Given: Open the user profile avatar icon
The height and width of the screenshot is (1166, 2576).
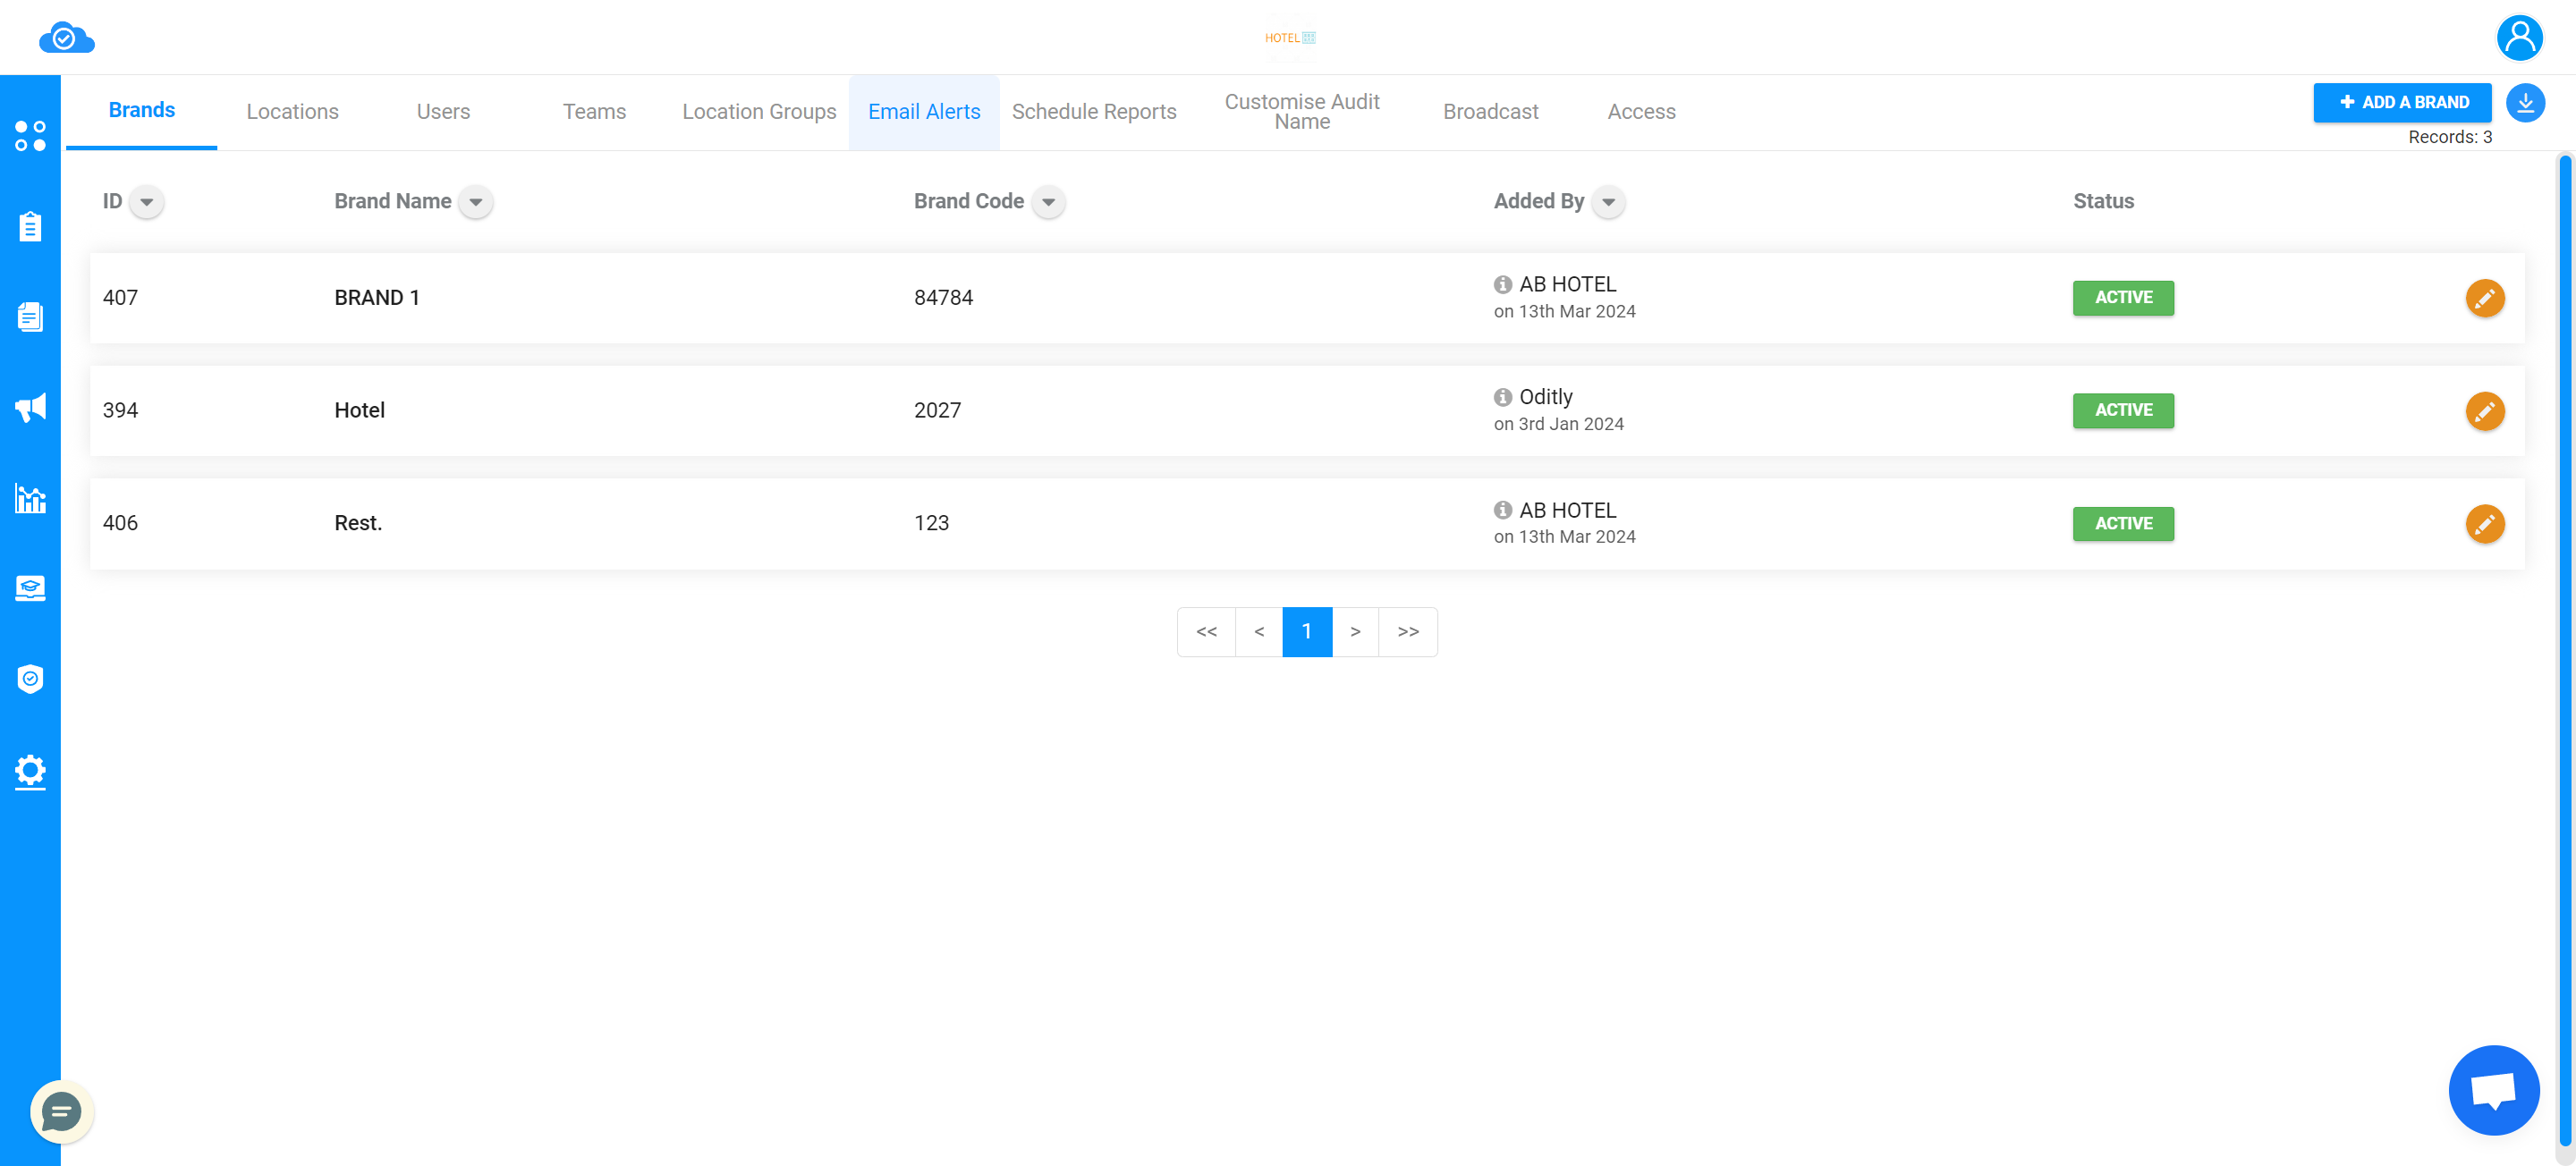Looking at the screenshot, I should tap(2519, 38).
